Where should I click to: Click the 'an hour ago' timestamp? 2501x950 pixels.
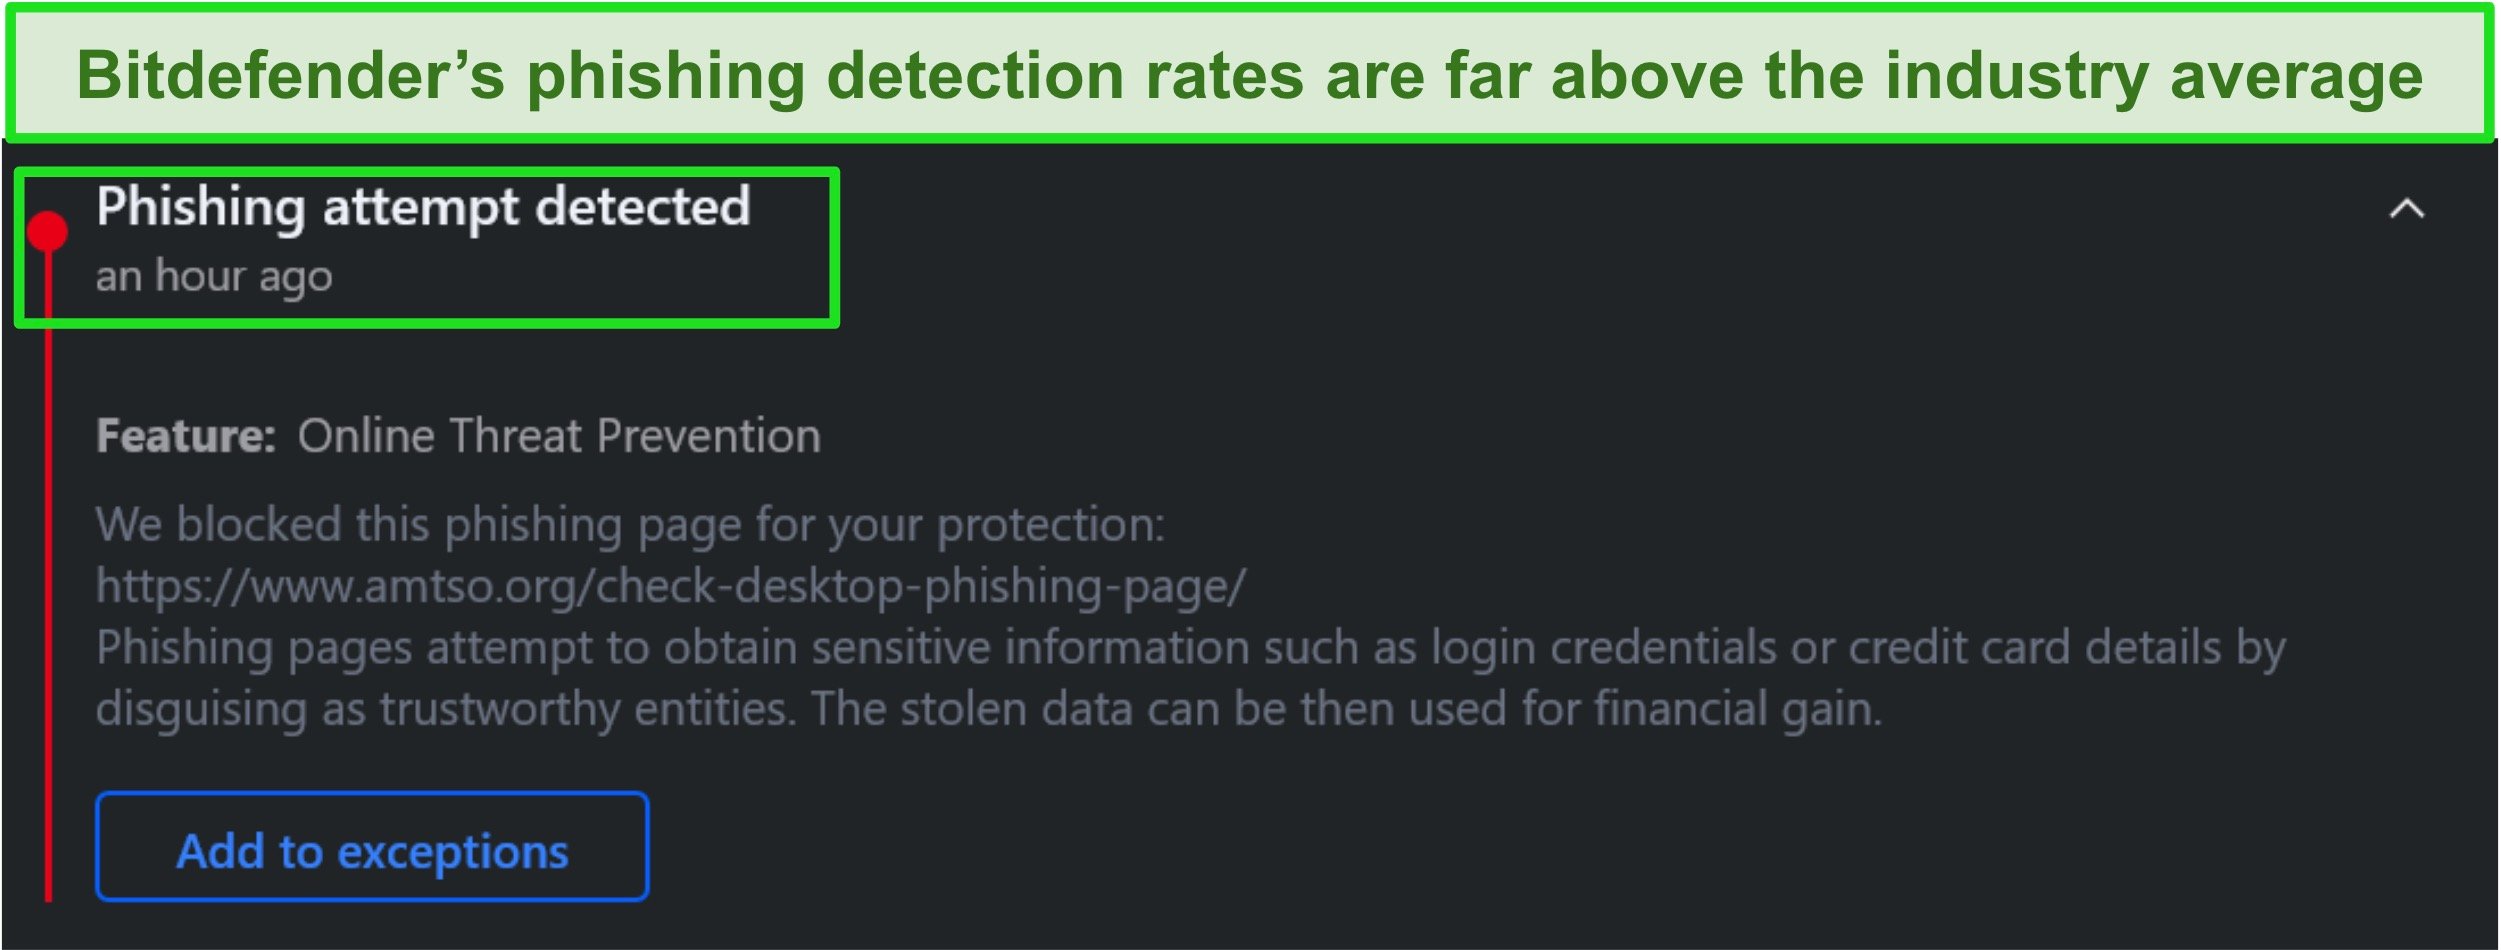[x=214, y=277]
